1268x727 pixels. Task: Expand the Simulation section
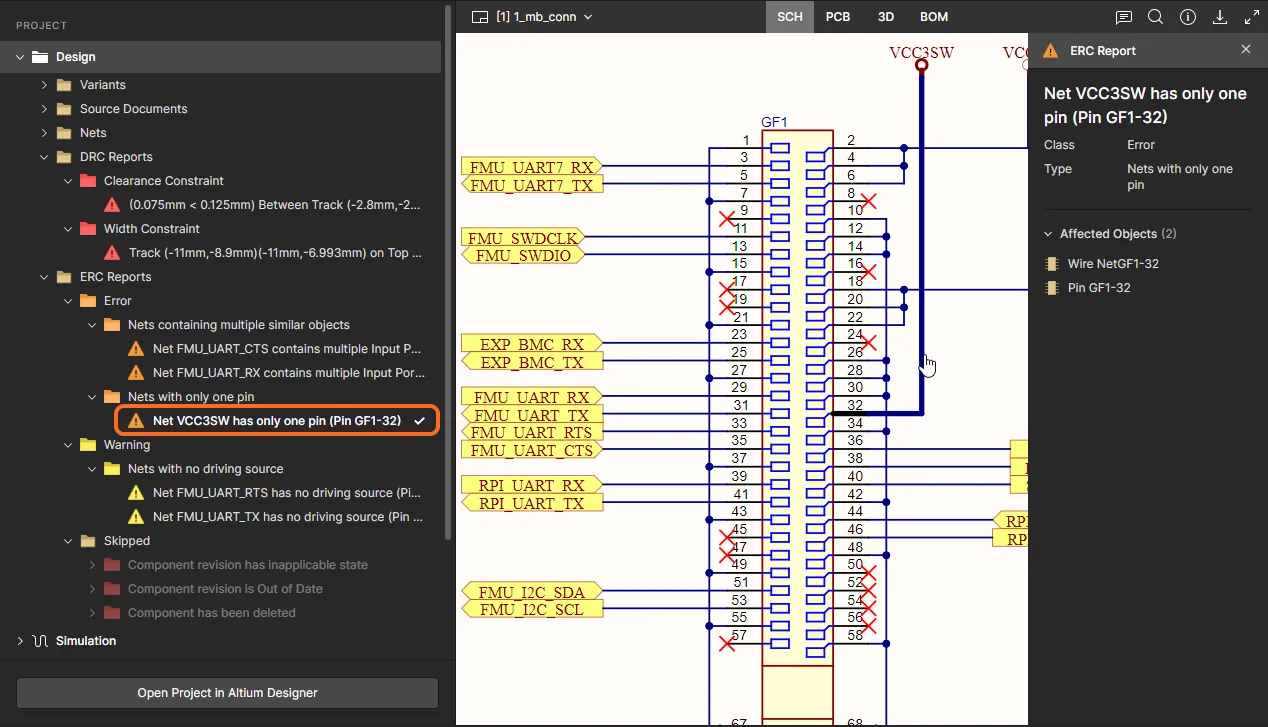pyautogui.click(x=20, y=641)
